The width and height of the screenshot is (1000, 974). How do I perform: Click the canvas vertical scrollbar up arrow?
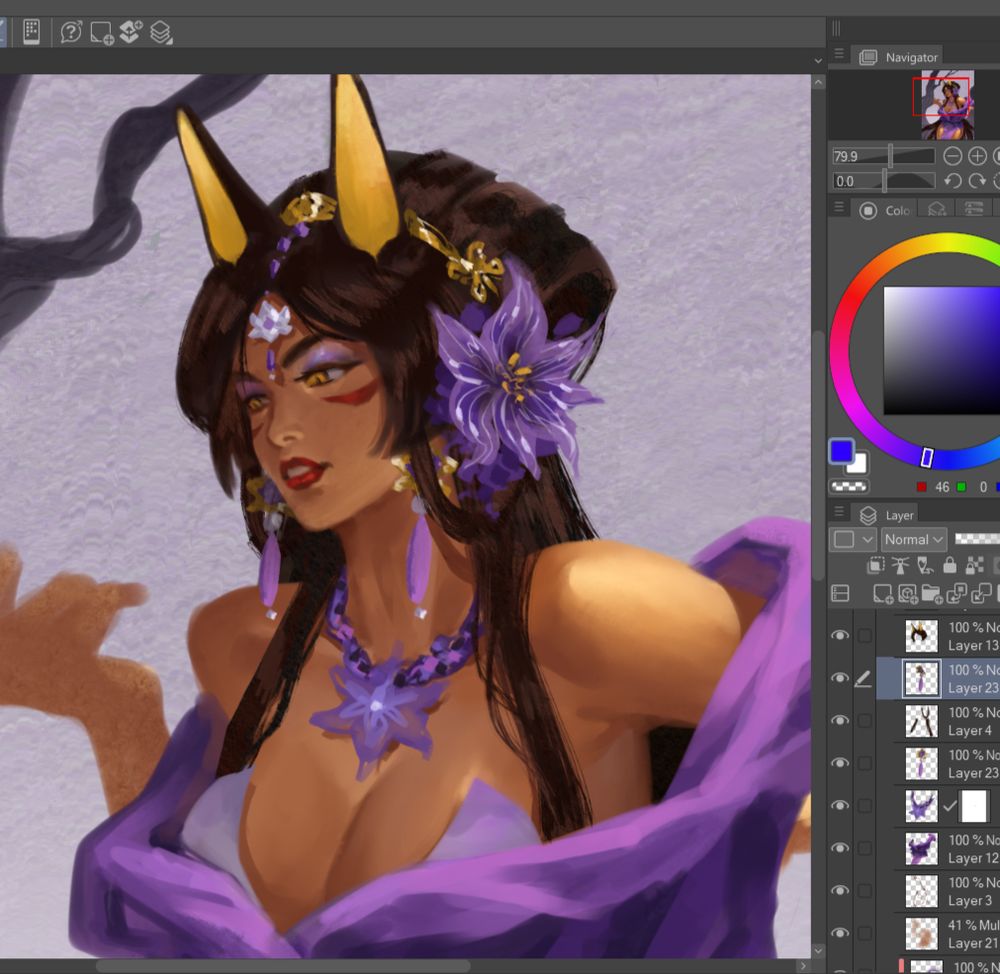click(x=818, y=82)
